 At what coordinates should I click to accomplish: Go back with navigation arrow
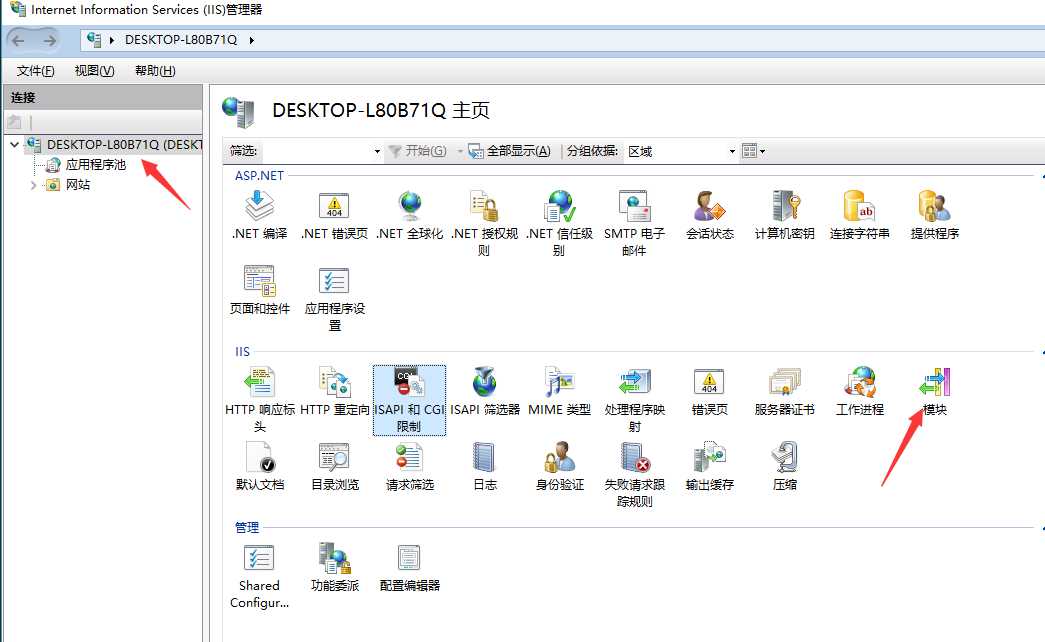pos(19,41)
